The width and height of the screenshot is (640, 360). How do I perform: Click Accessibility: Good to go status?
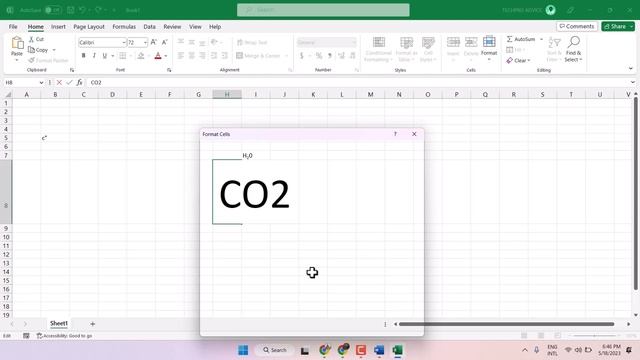coord(64,336)
